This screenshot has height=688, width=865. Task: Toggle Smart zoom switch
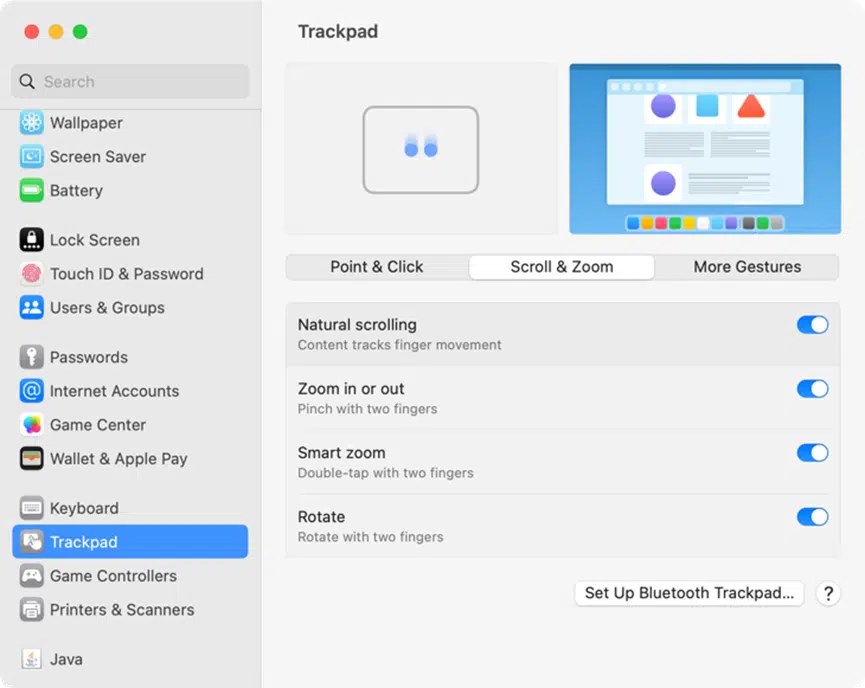tap(812, 453)
